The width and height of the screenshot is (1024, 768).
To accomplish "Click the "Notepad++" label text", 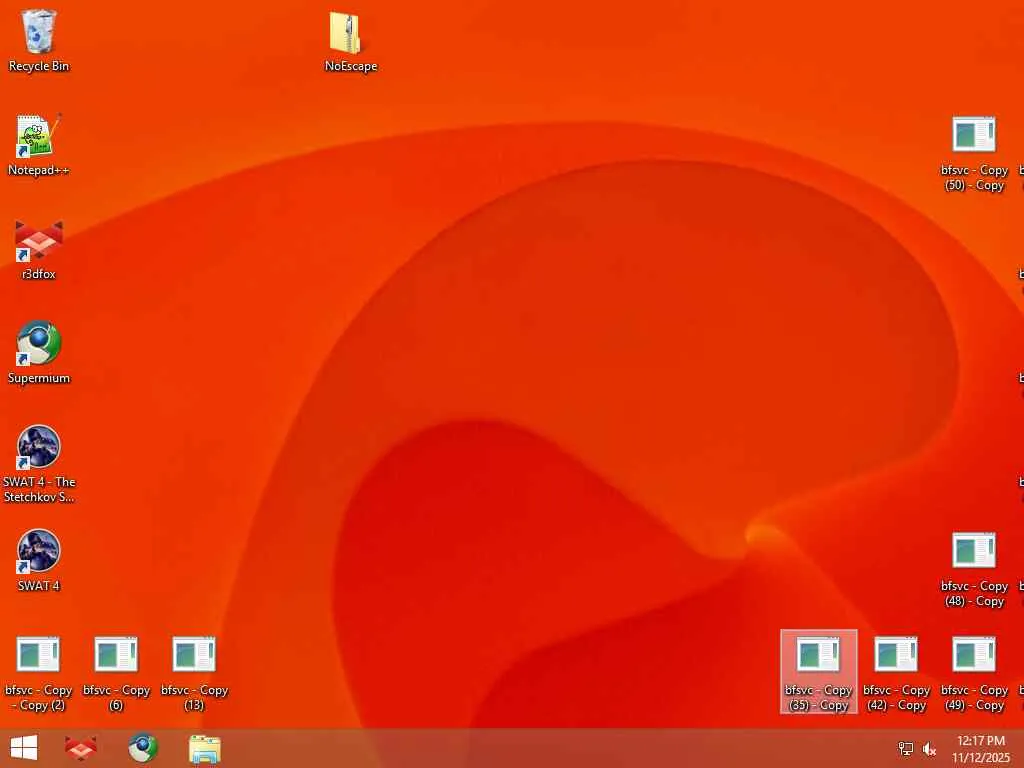I will click(39, 170).
